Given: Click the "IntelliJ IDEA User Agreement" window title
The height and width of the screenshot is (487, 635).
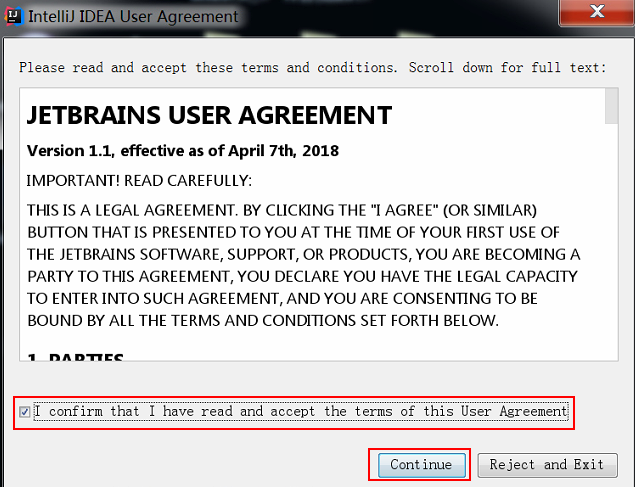Looking at the screenshot, I should pos(133,17).
